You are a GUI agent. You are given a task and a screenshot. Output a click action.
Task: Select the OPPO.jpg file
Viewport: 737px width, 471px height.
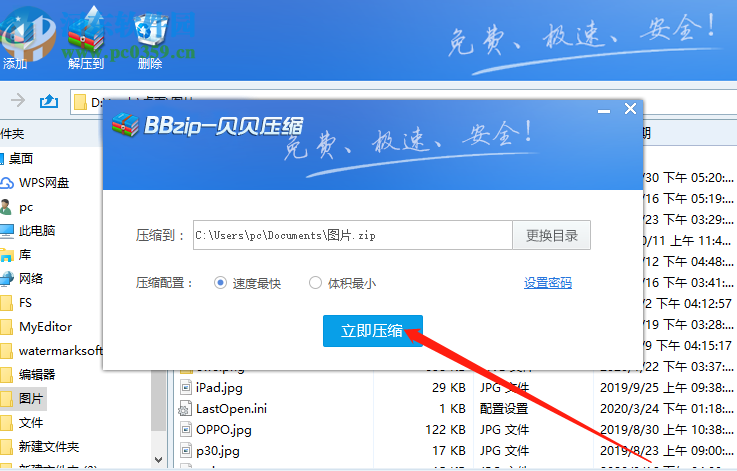point(224,430)
